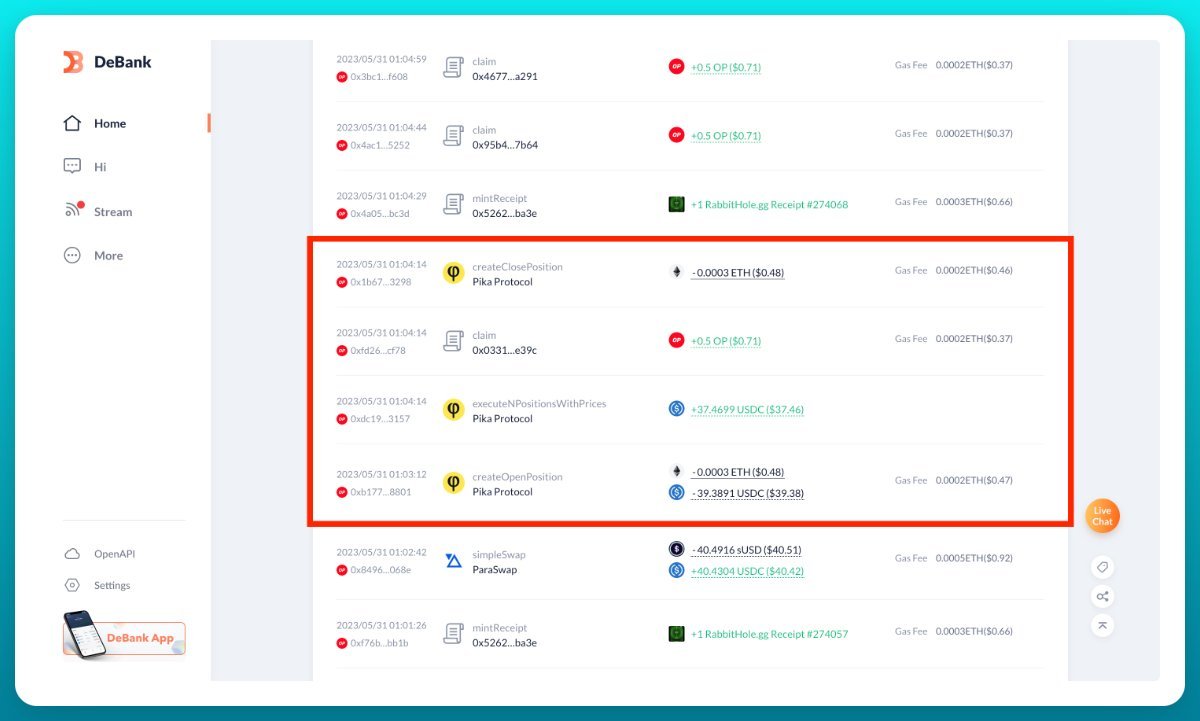Open contract address 0x95b4...7b64
The image size is (1200, 721).
(x=505, y=145)
